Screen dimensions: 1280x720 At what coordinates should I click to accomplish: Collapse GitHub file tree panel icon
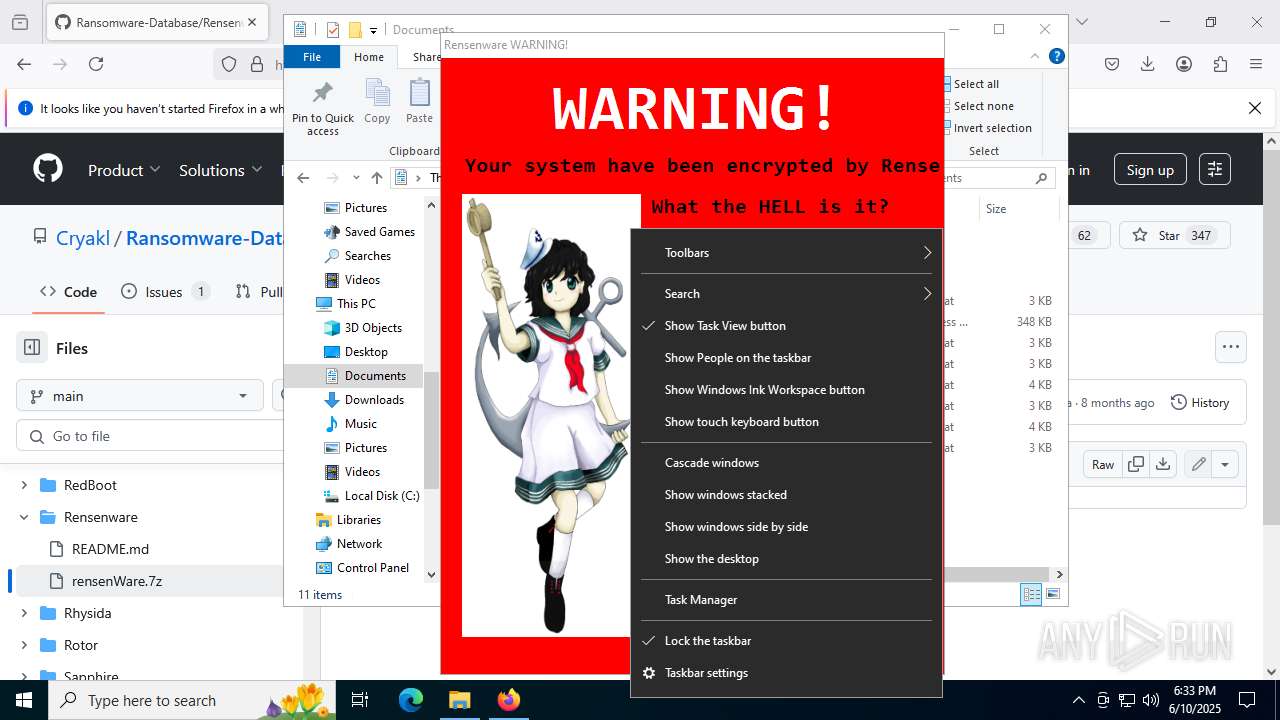pos(32,348)
